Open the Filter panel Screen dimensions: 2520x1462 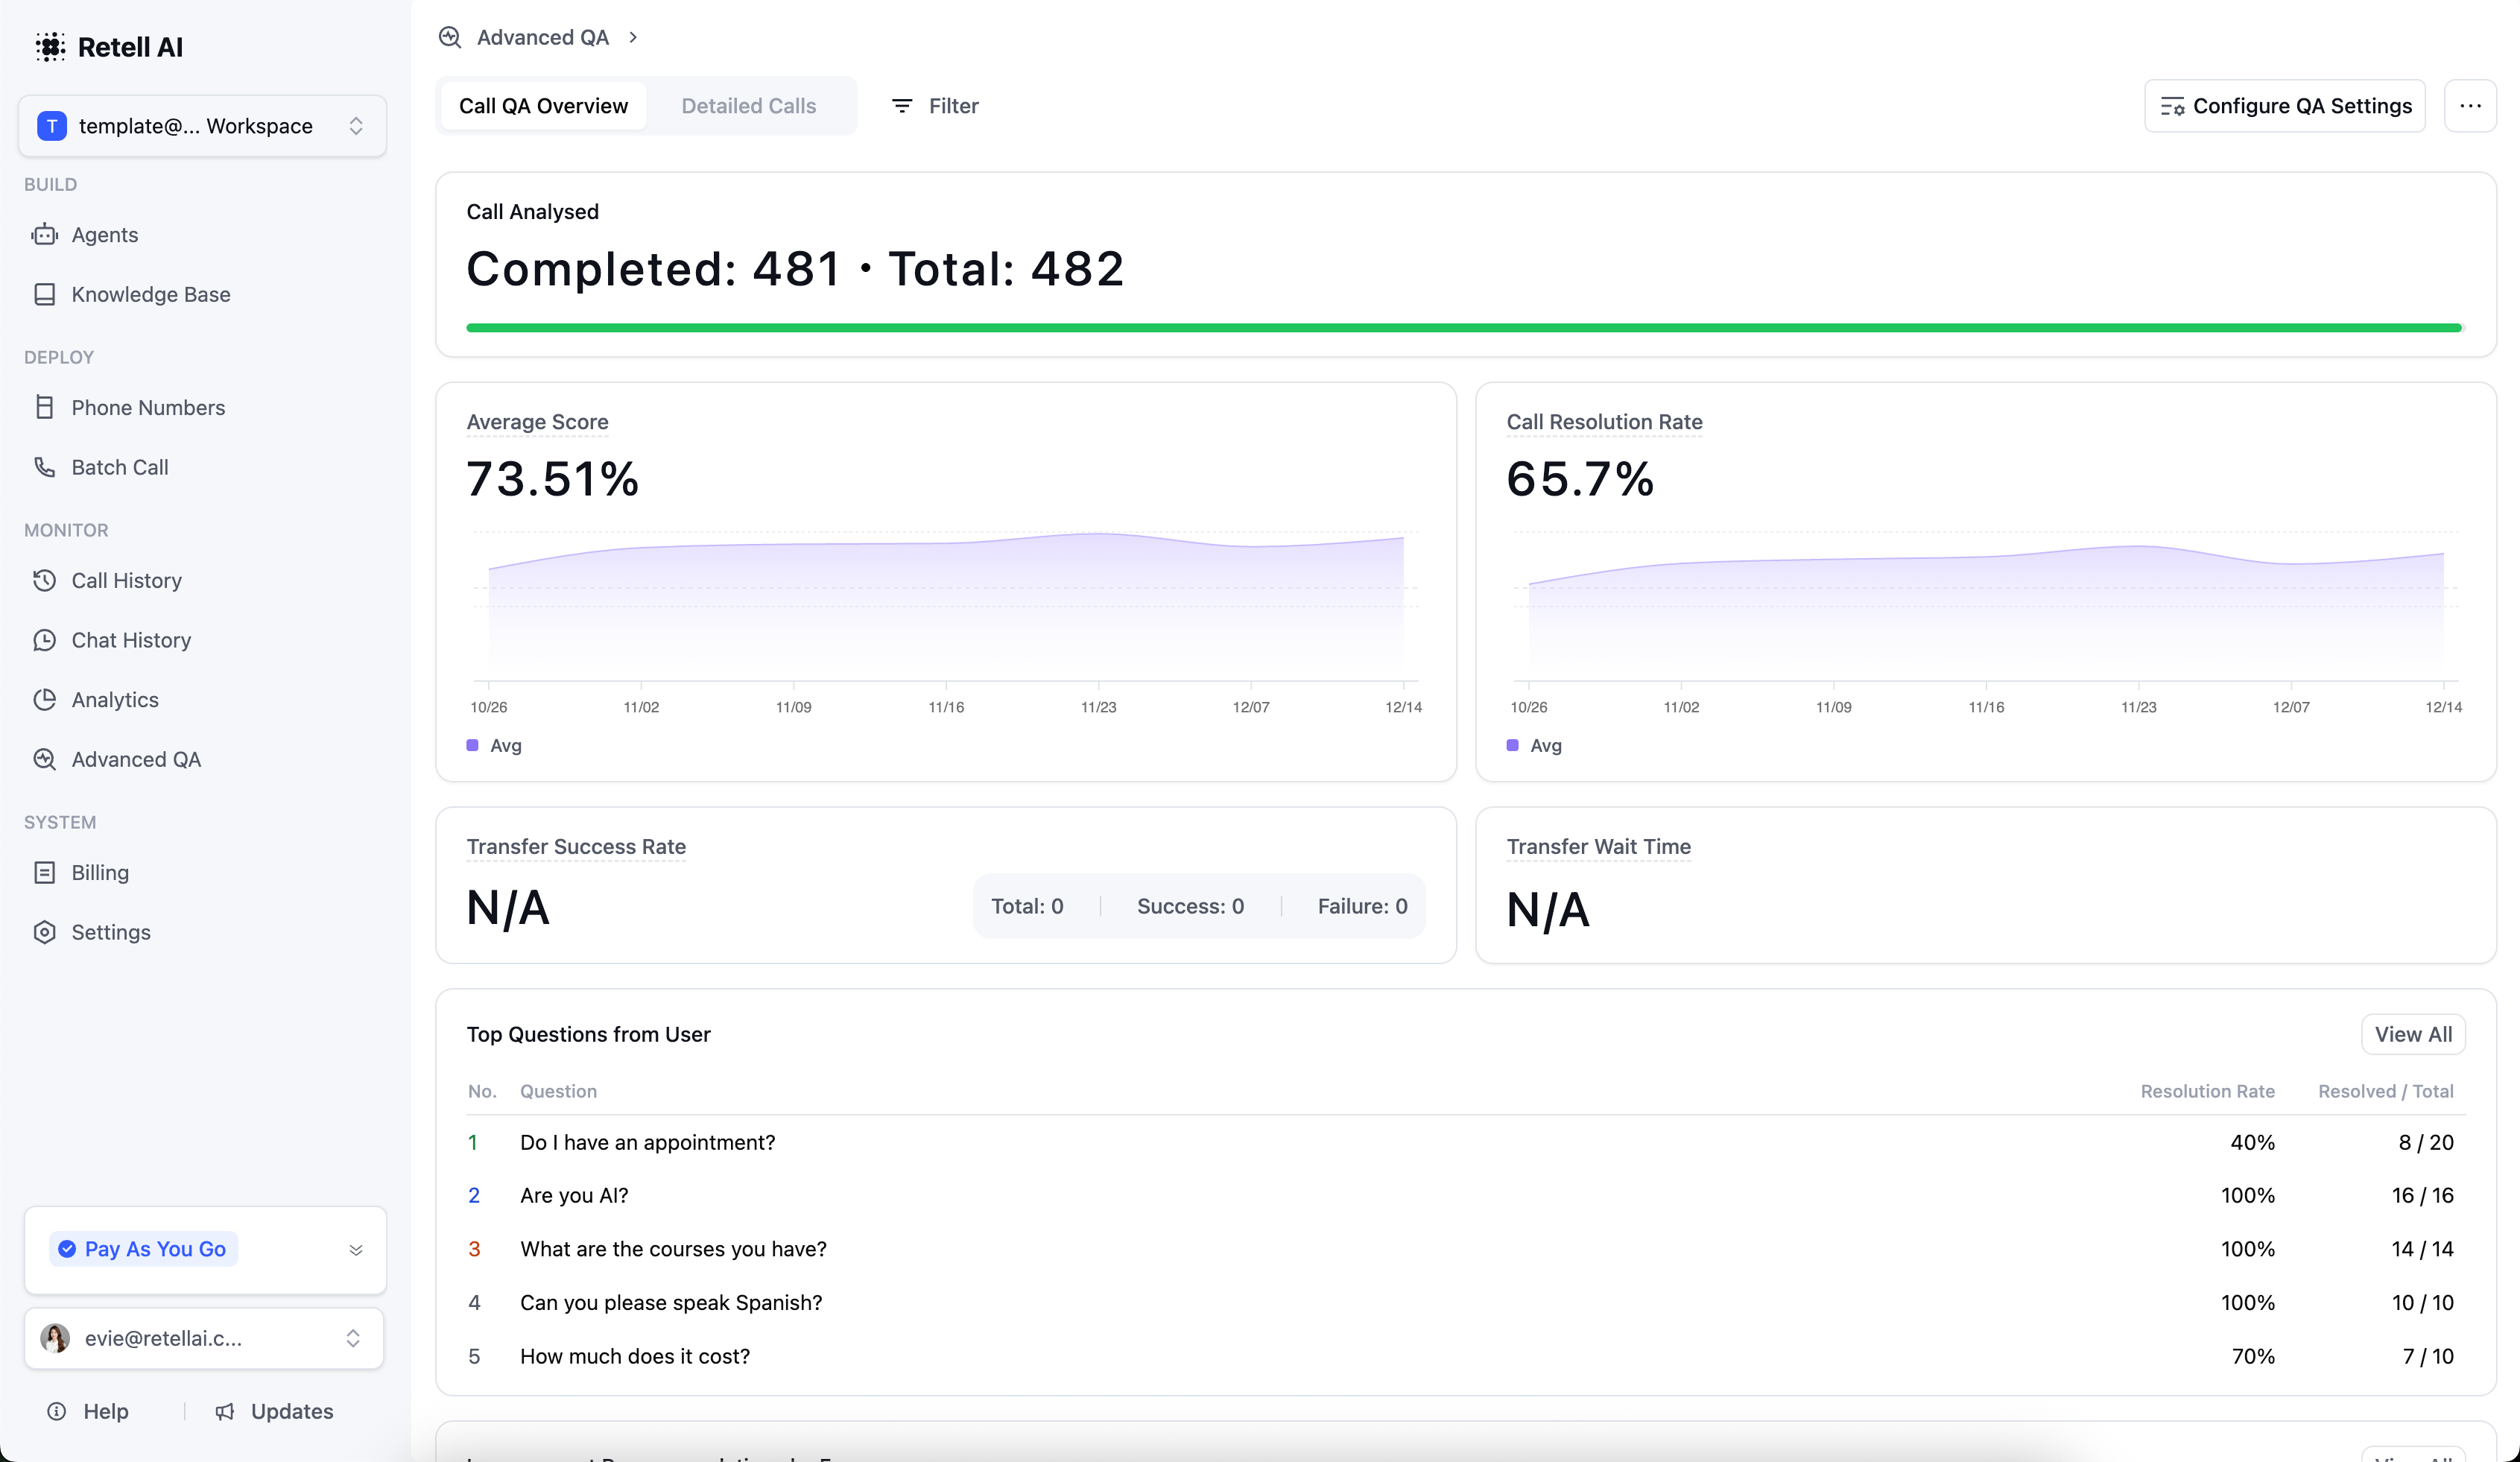(x=933, y=105)
